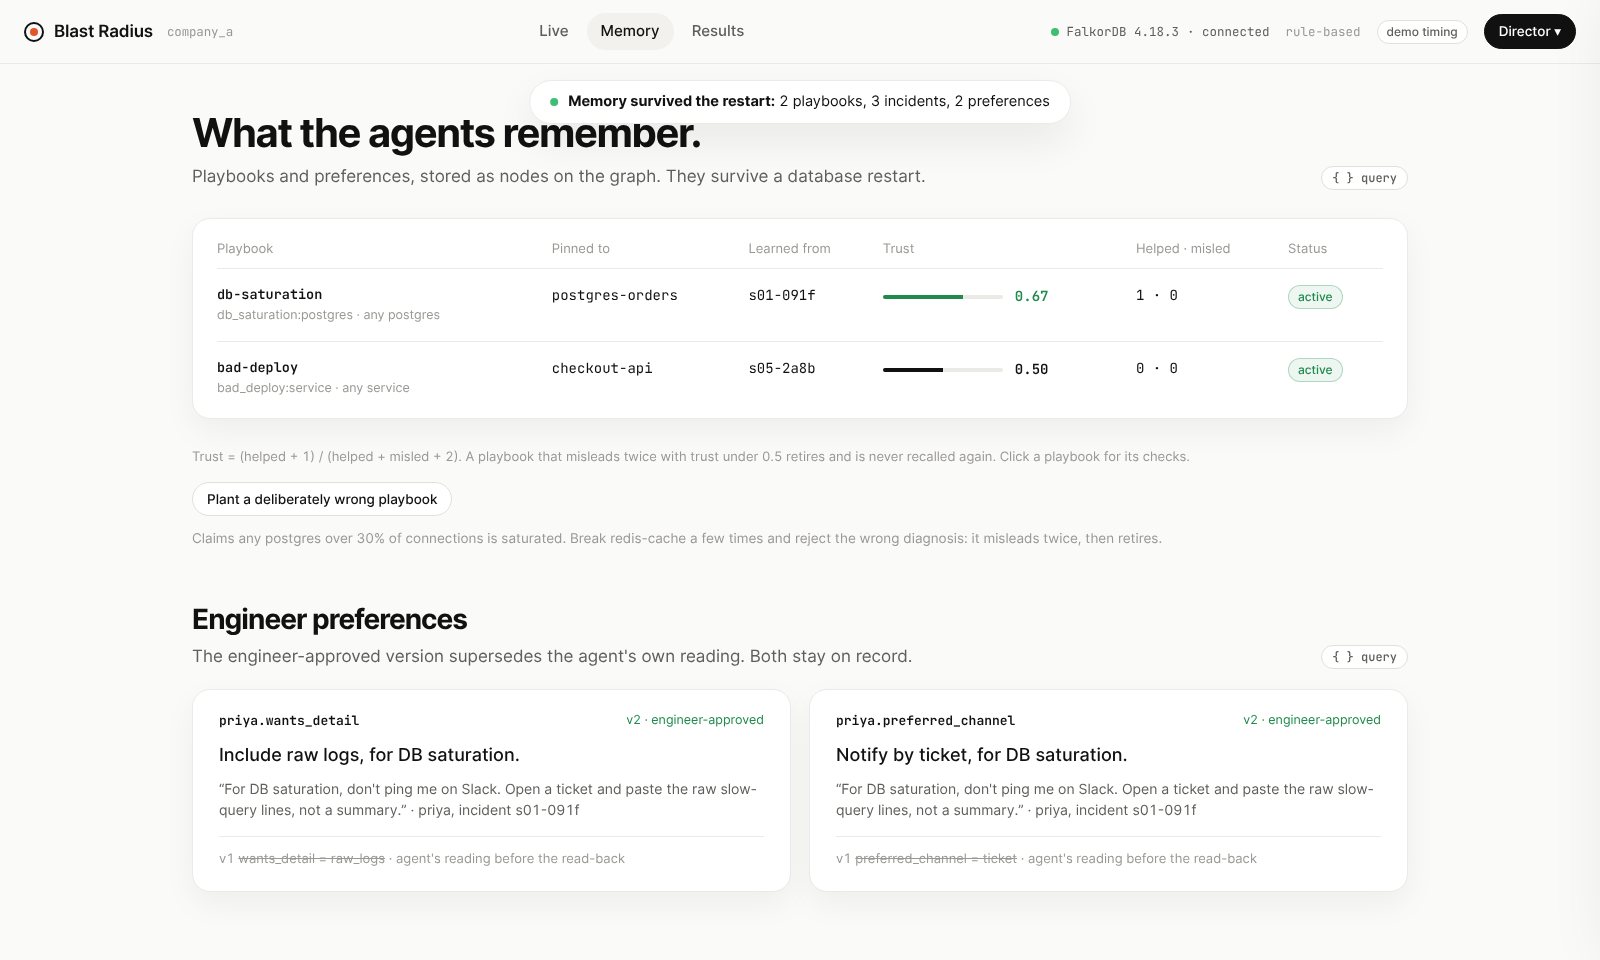This screenshot has width=1600, height=960.
Task: Click the Notify by ticket heading
Action: 981,755
